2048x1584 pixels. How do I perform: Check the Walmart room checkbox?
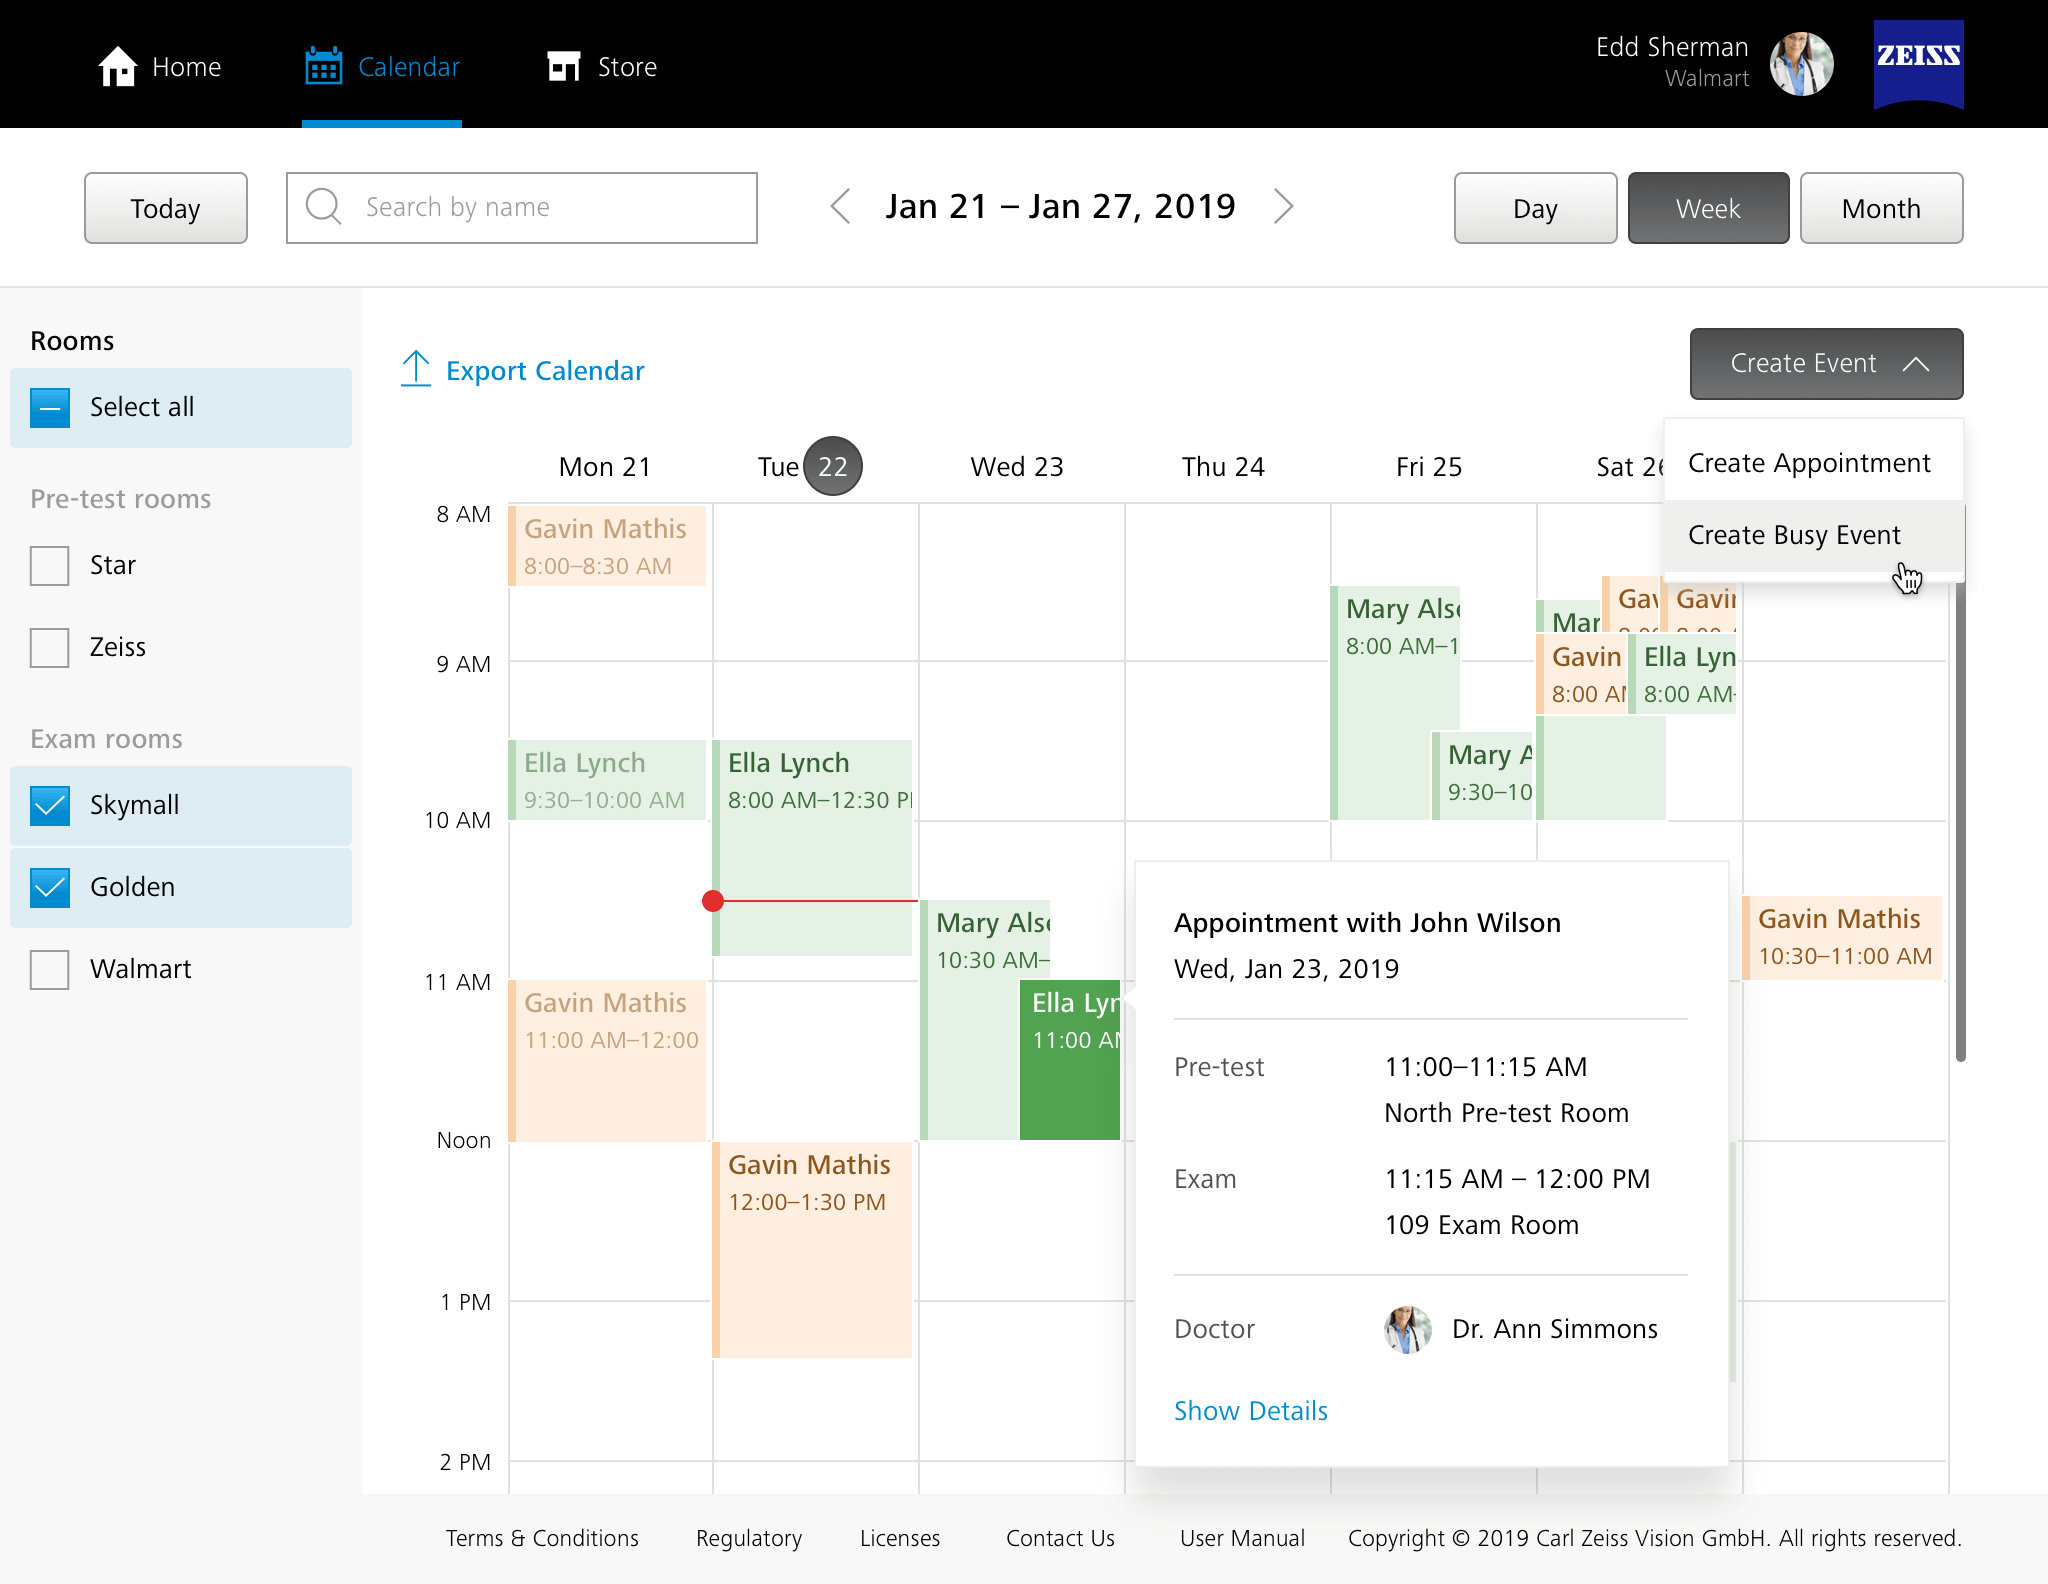pyautogui.click(x=49, y=969)
